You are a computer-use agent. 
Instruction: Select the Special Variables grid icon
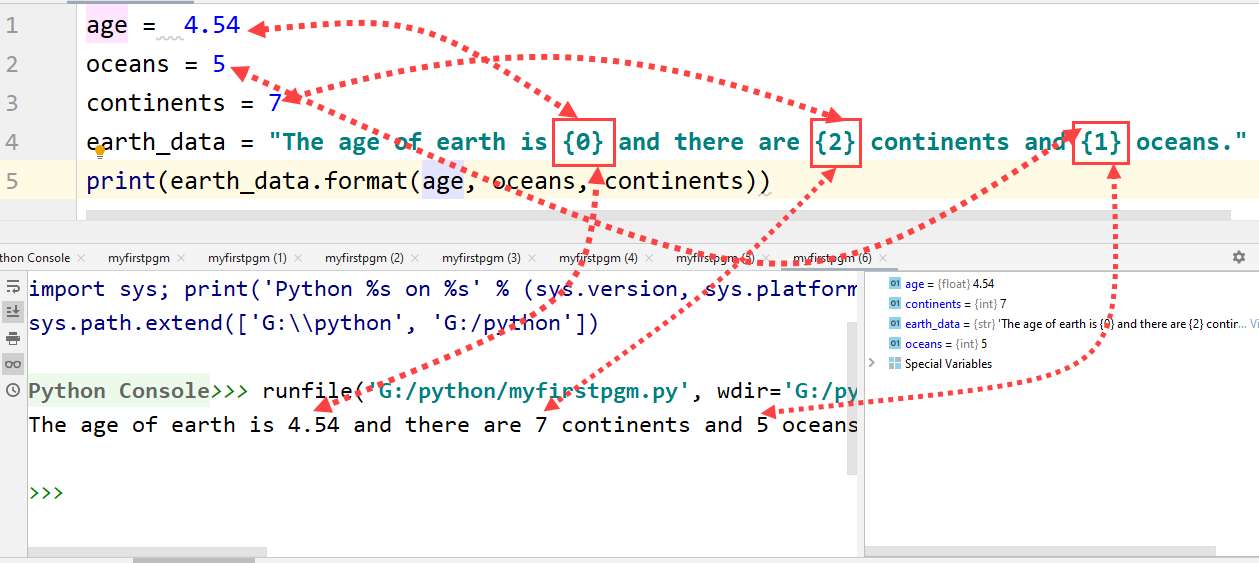[895, 364]
